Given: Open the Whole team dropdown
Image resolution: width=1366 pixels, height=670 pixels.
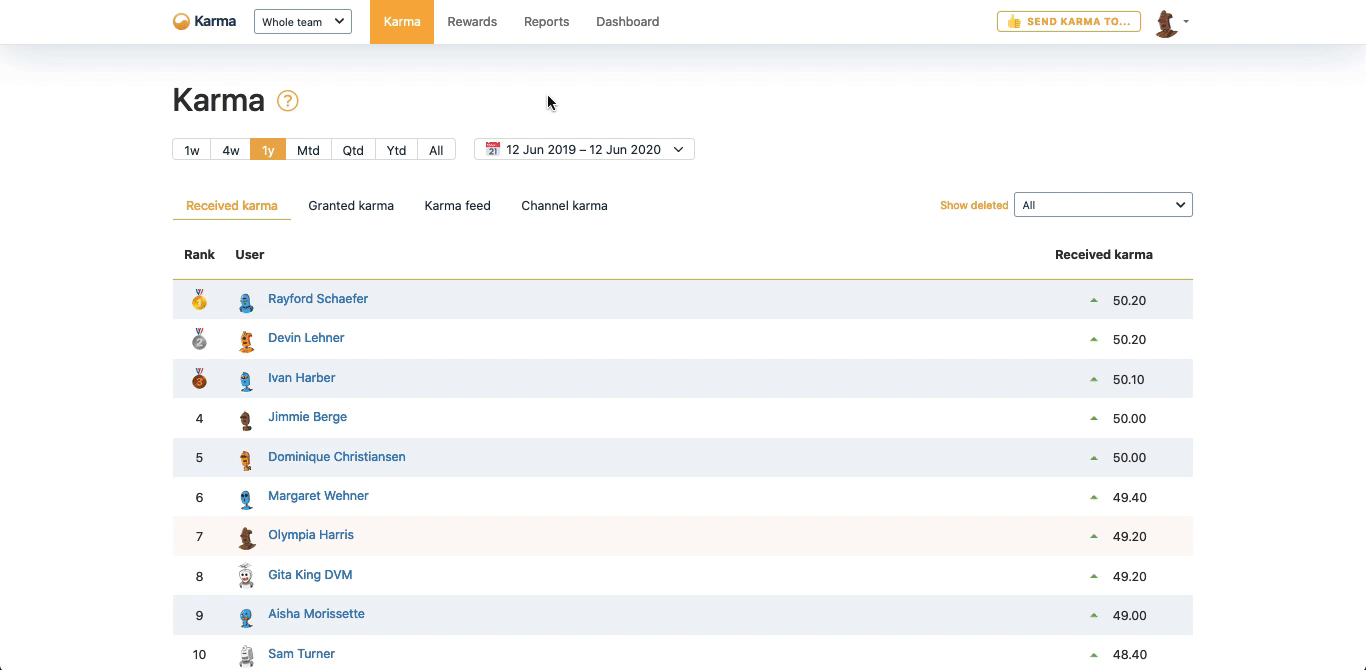Looking at the screenshot, I should [303, 22].
